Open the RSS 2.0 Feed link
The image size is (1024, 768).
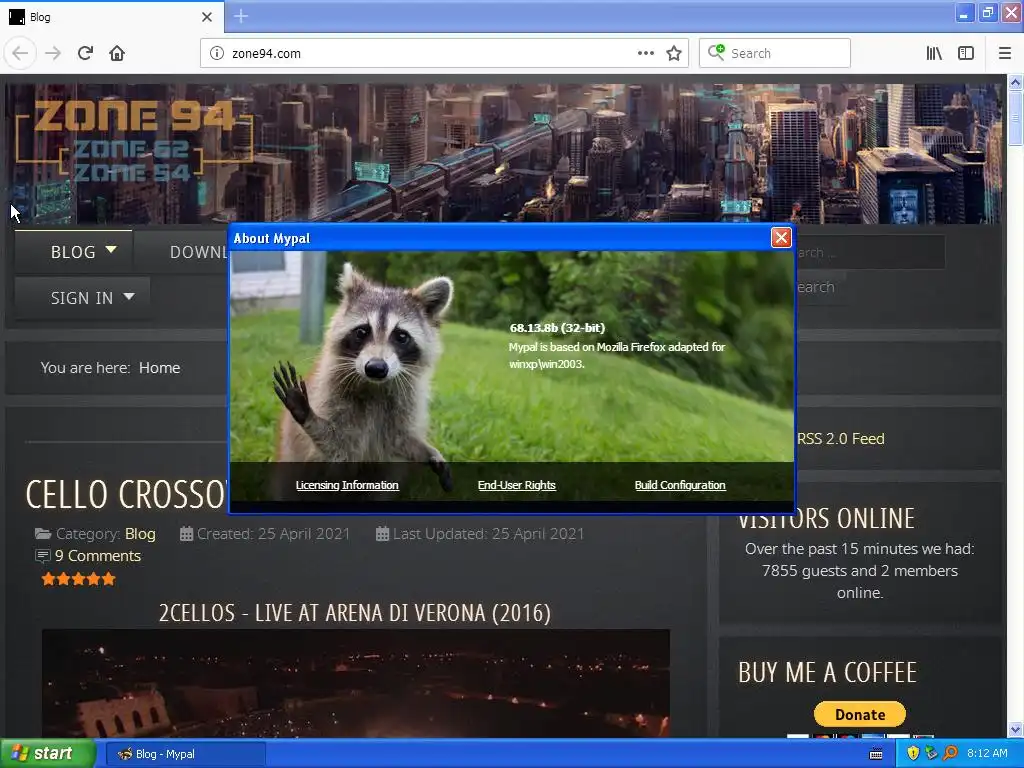(840, 439)
